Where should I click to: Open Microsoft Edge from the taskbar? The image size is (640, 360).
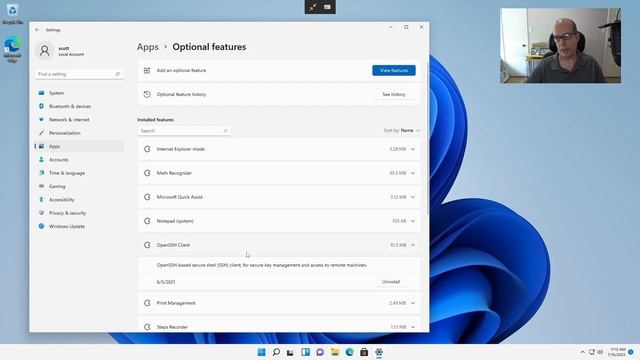point(349,352)
